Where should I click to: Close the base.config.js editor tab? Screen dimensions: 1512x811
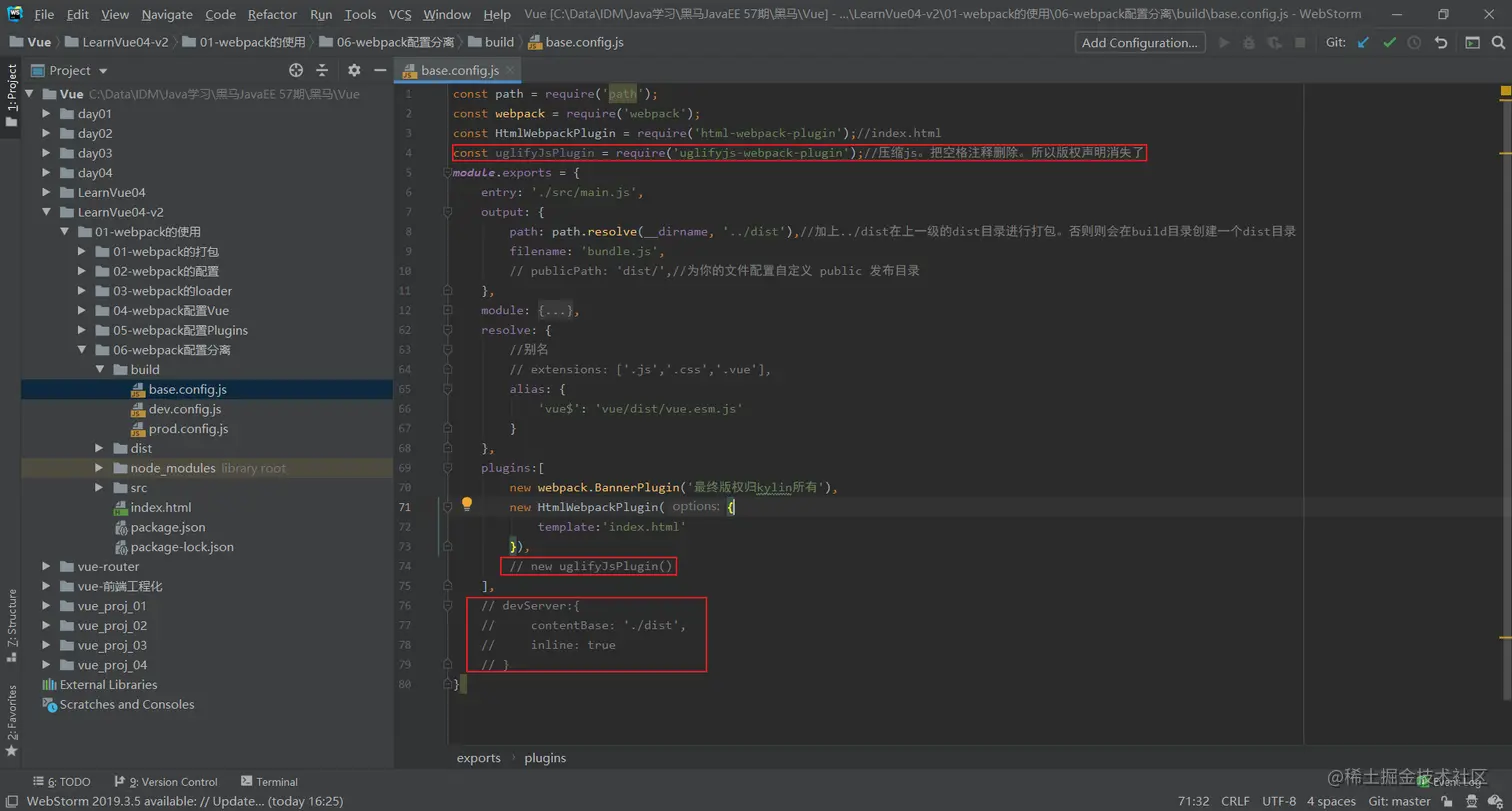point(510,70)
